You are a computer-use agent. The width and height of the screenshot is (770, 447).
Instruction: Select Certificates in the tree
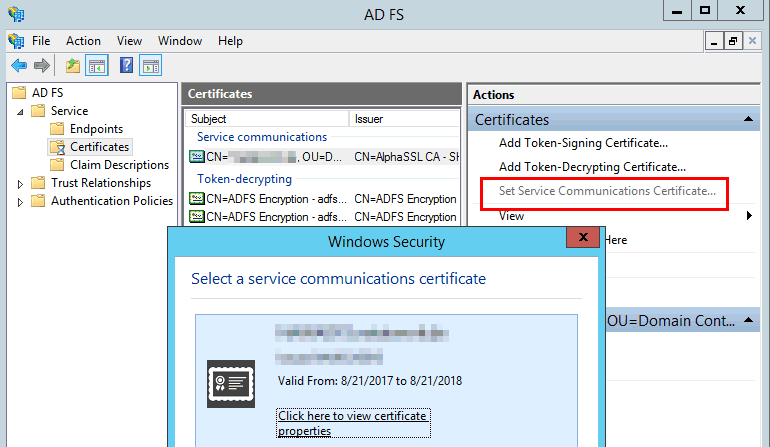coord(99,147)
